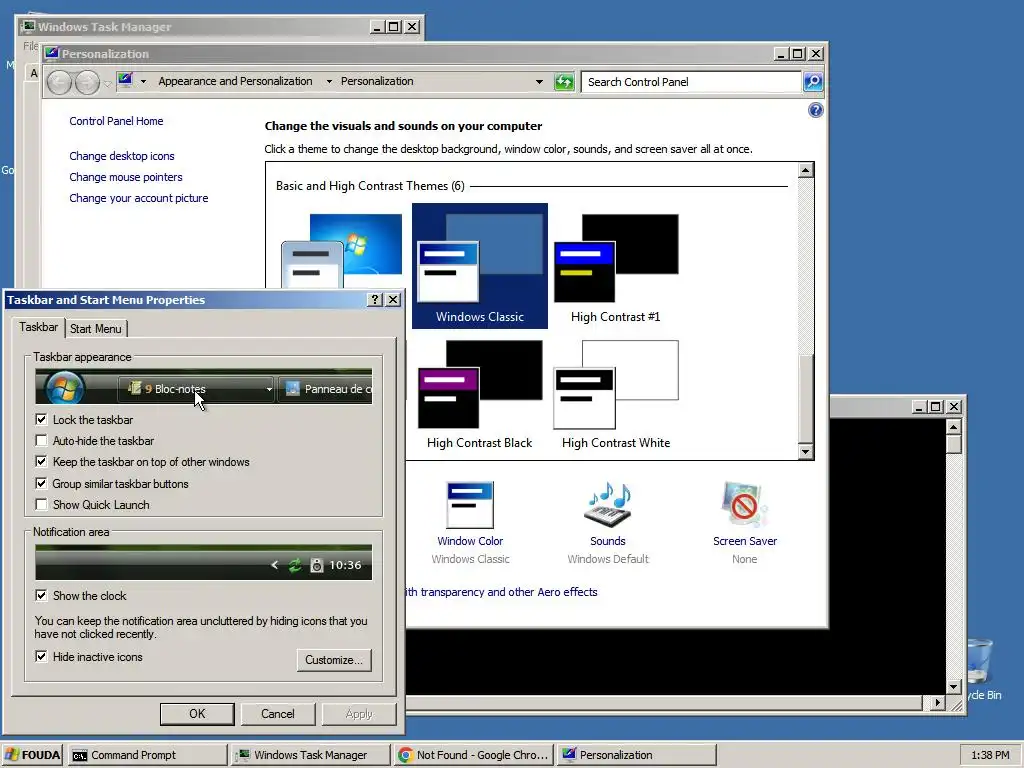Toggle Hide inactive icons checkbox
Screen dimensions: 1024x768
click(x=41, y=656)
